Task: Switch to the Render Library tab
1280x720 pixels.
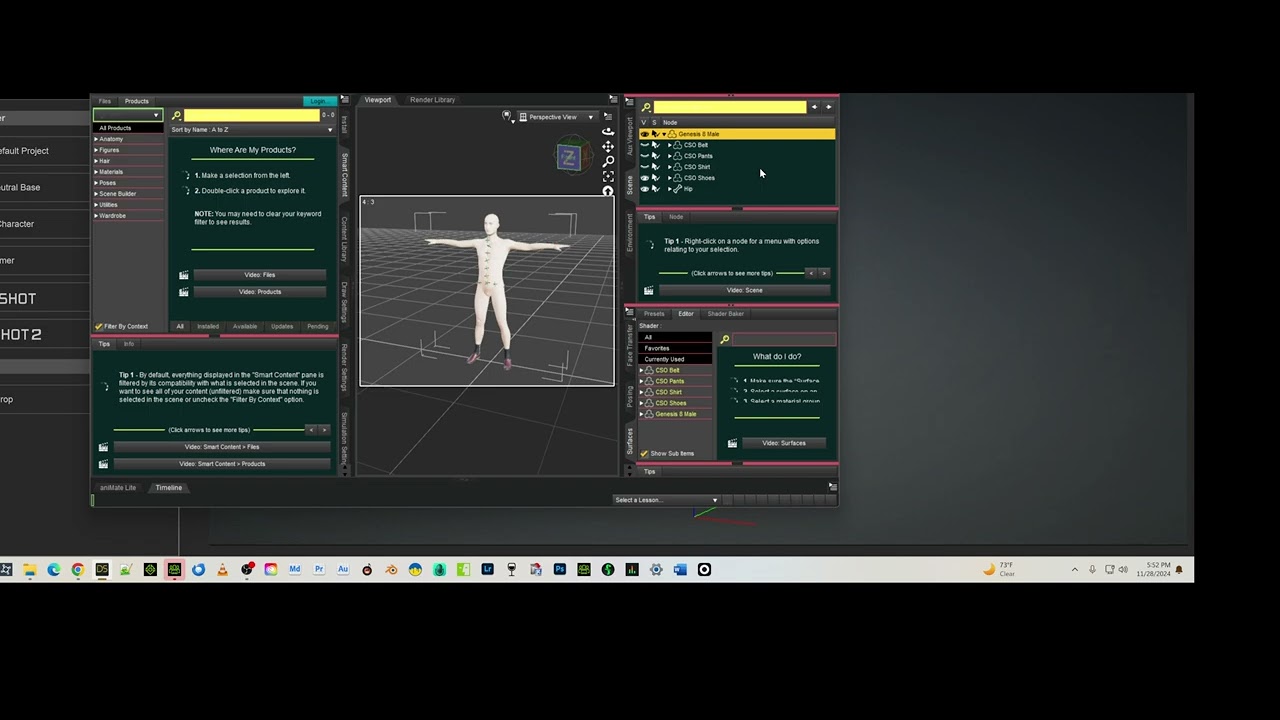Action: coord(432,100)
